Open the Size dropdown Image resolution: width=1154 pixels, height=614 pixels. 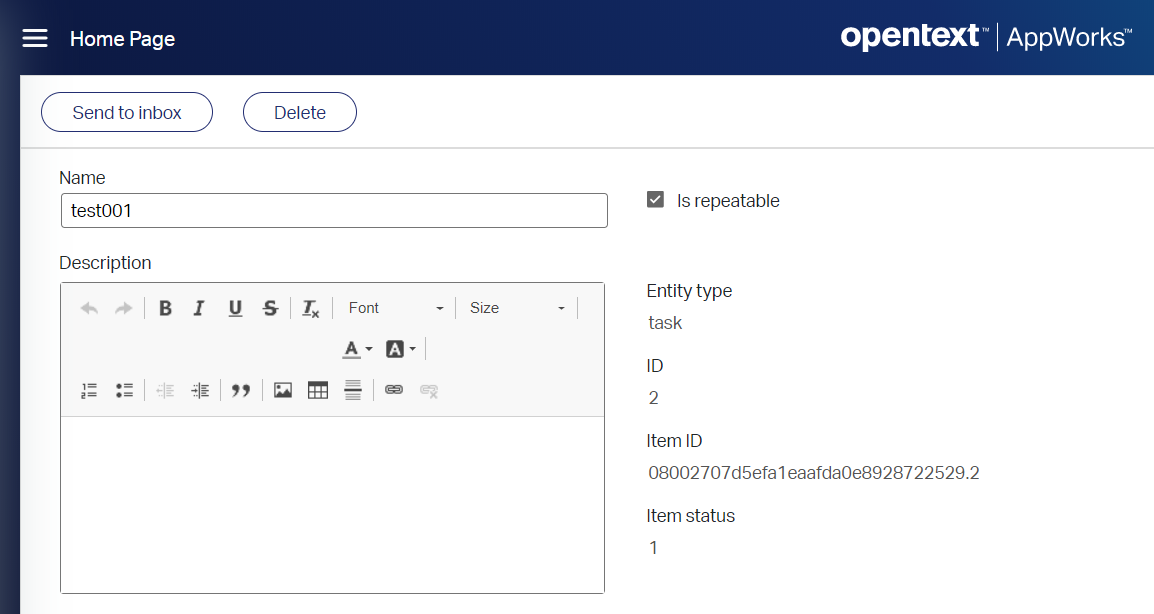(517, 308)
